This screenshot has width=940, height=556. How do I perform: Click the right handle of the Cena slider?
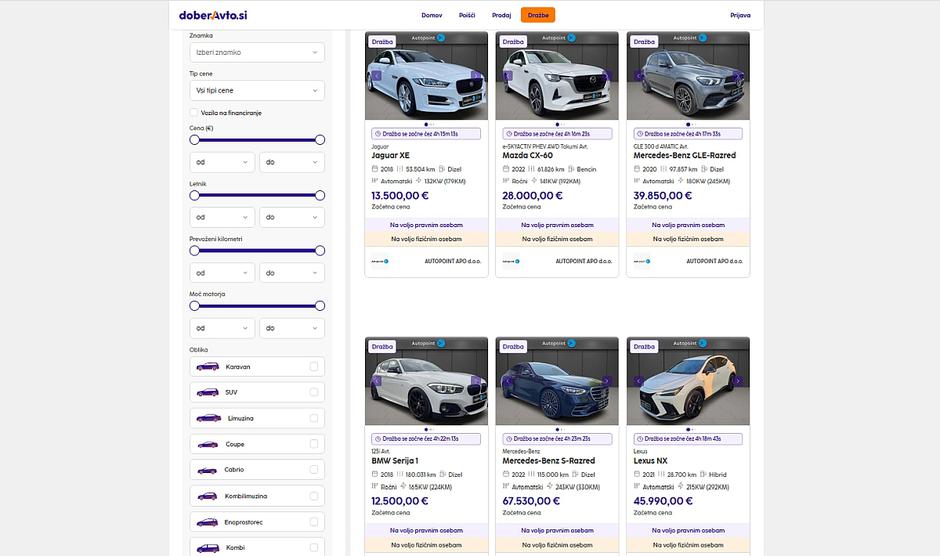pyautogui.click(x=320, y=140)
